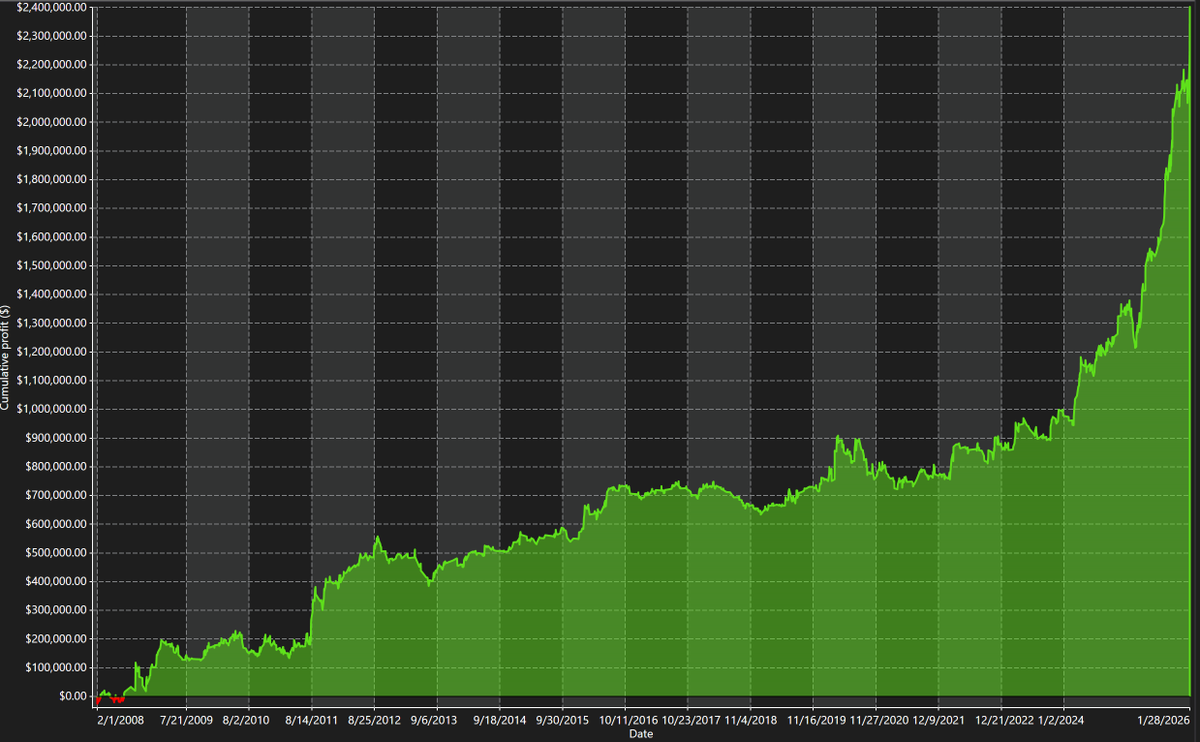Click the 12/21/2022 date label

tap(1003, 720)
